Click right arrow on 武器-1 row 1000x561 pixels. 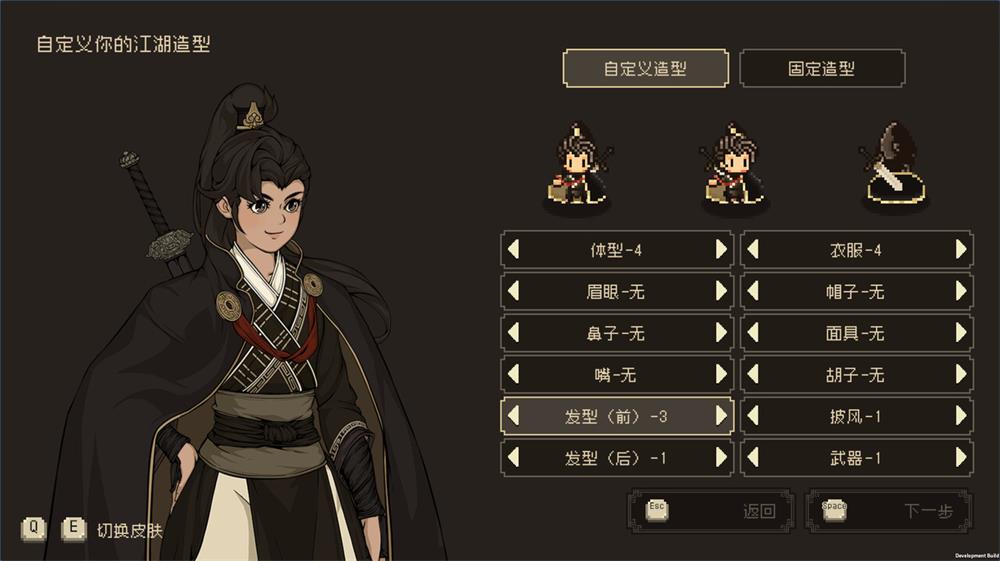[x=961, y=457]
